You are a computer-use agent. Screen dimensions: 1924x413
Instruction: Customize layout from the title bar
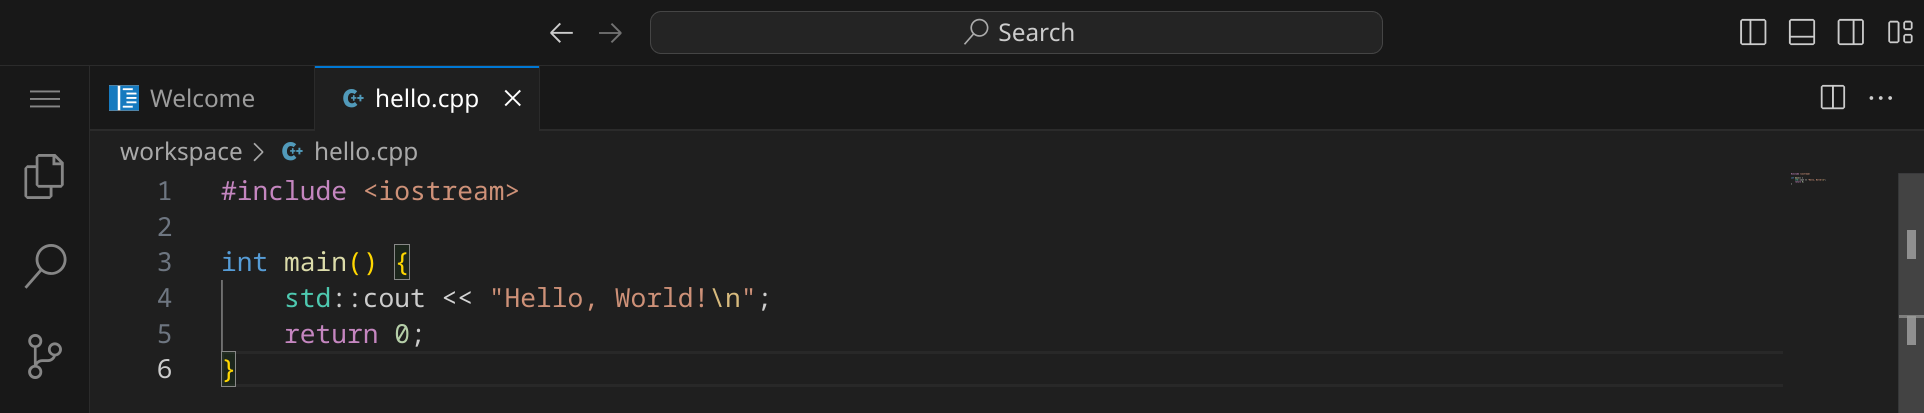(1900, 33)
